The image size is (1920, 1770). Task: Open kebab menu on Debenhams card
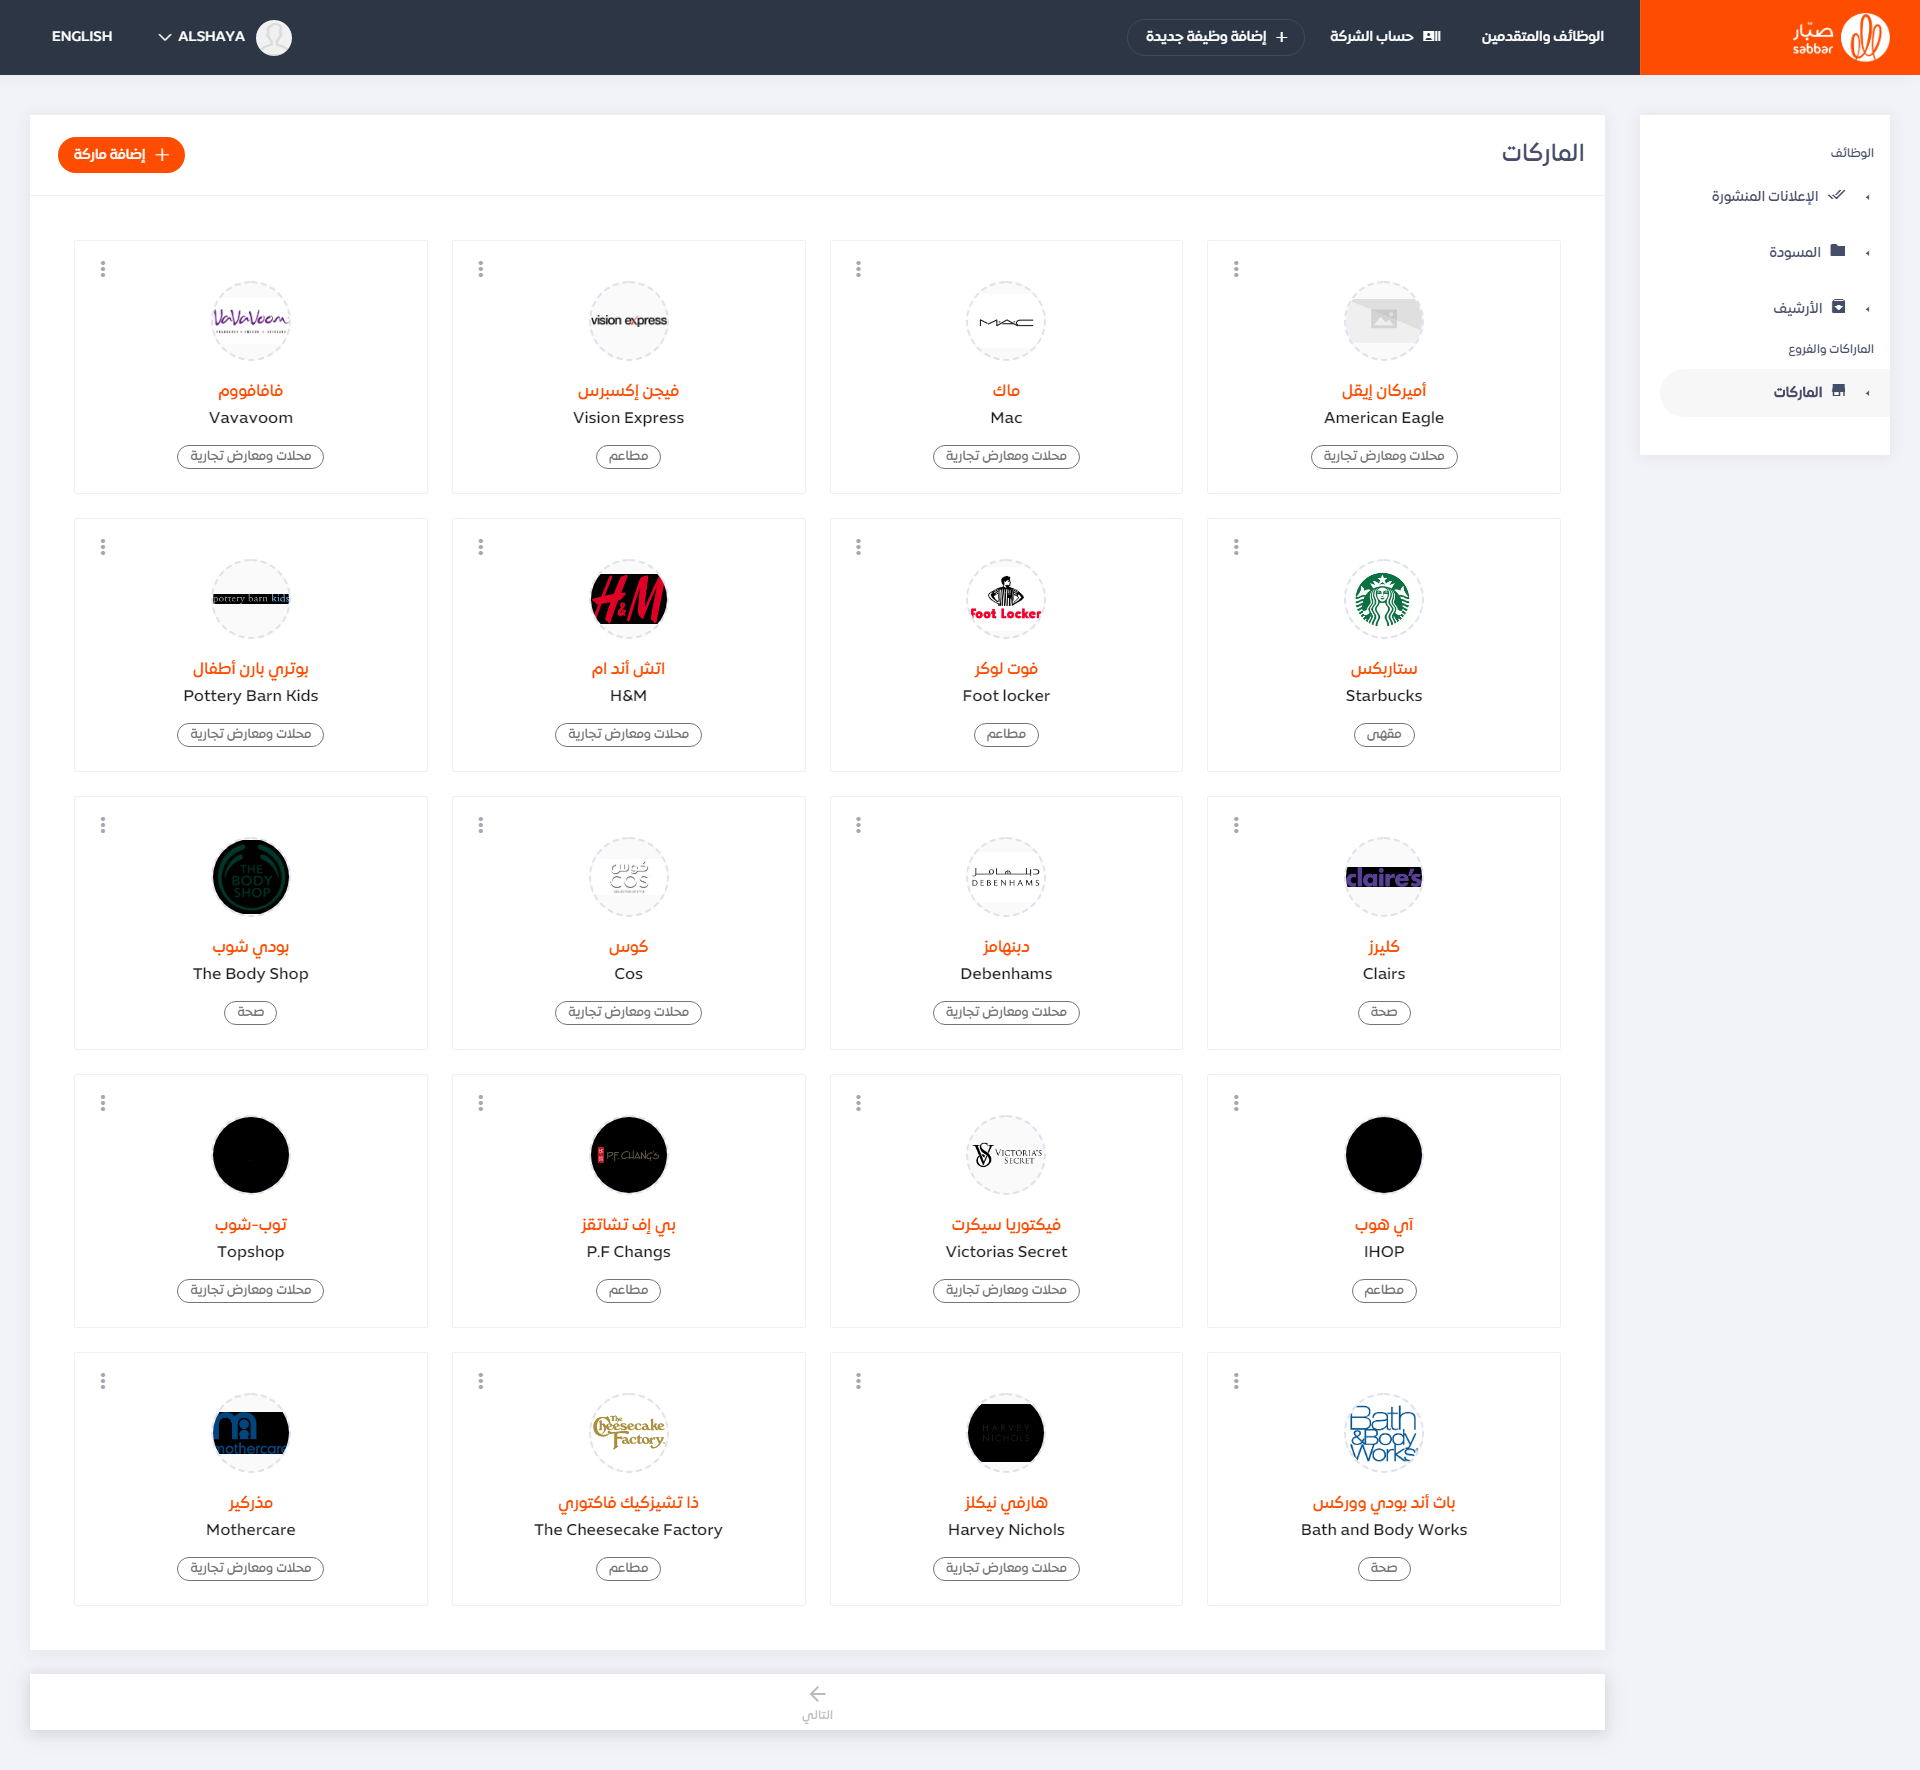(858, 825)
